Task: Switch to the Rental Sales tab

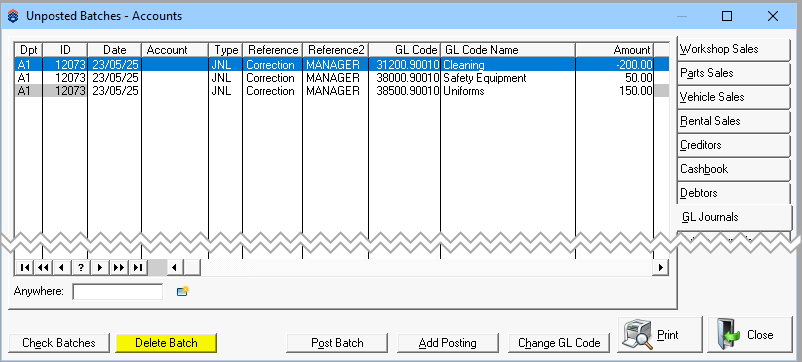Action: 733,121
